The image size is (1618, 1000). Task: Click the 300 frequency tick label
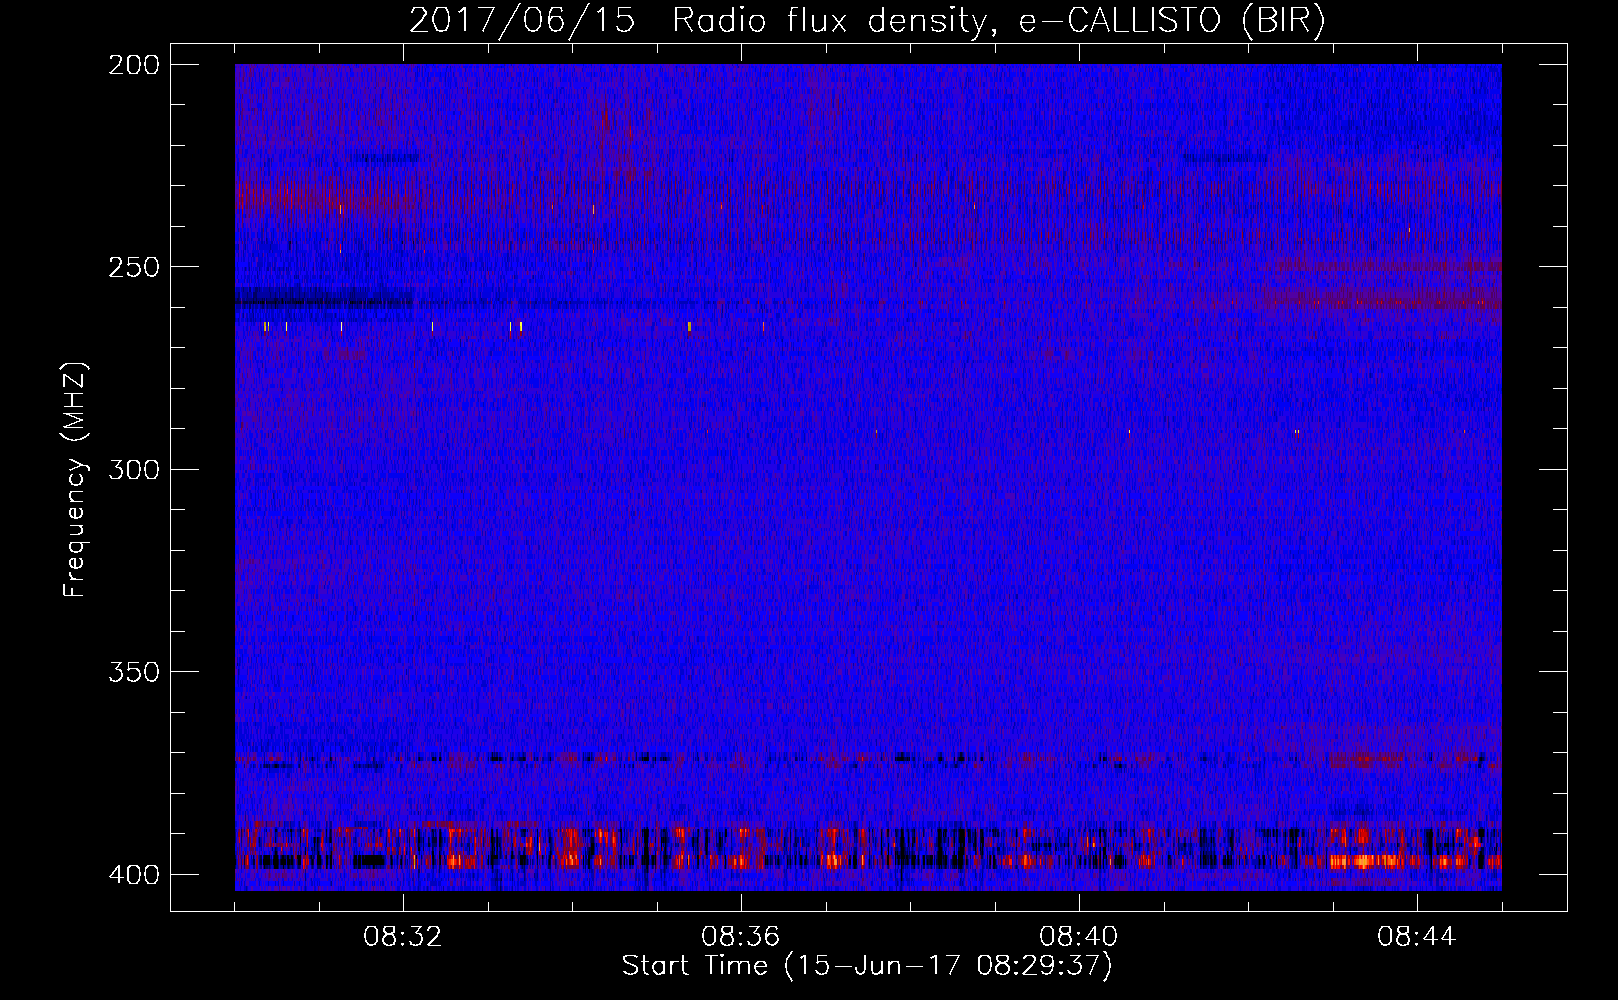[133, 469]
